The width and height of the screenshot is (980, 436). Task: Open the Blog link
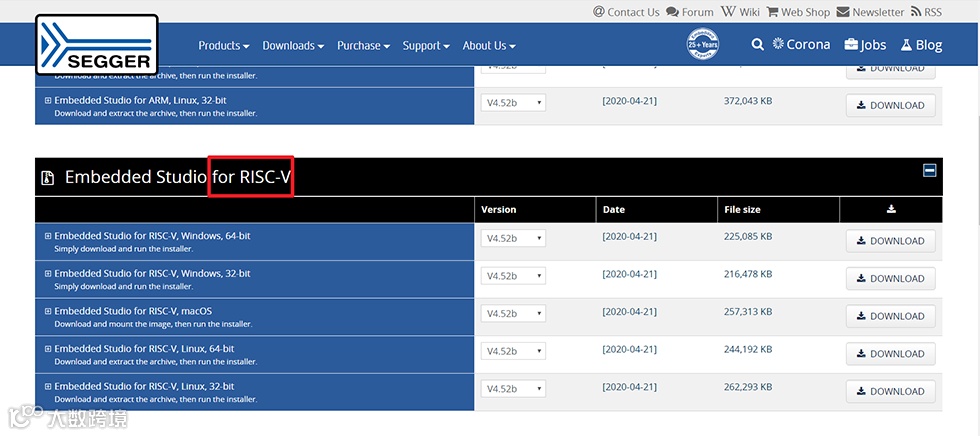pyautogui.click(x=921, y=45)
